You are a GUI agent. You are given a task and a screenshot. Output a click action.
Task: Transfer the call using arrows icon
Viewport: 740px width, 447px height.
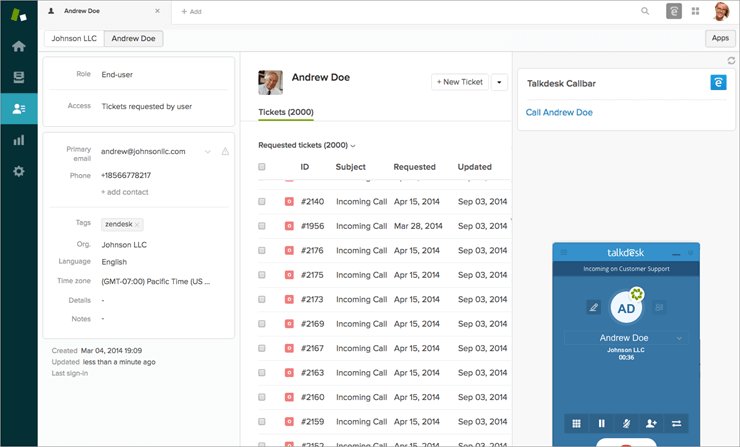click(x=677, y=423)
